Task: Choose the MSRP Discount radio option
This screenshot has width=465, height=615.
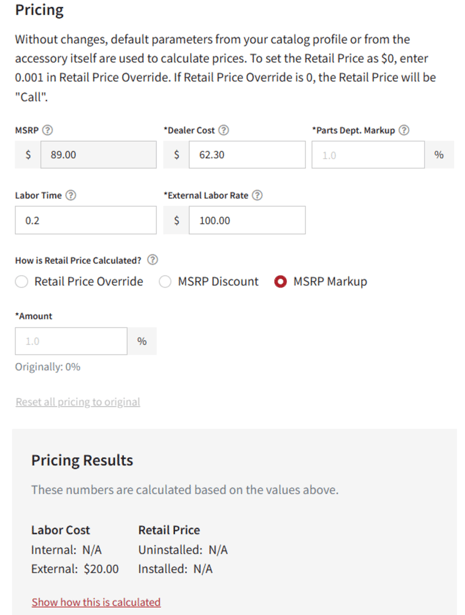Action: click(x=165, y=282)
